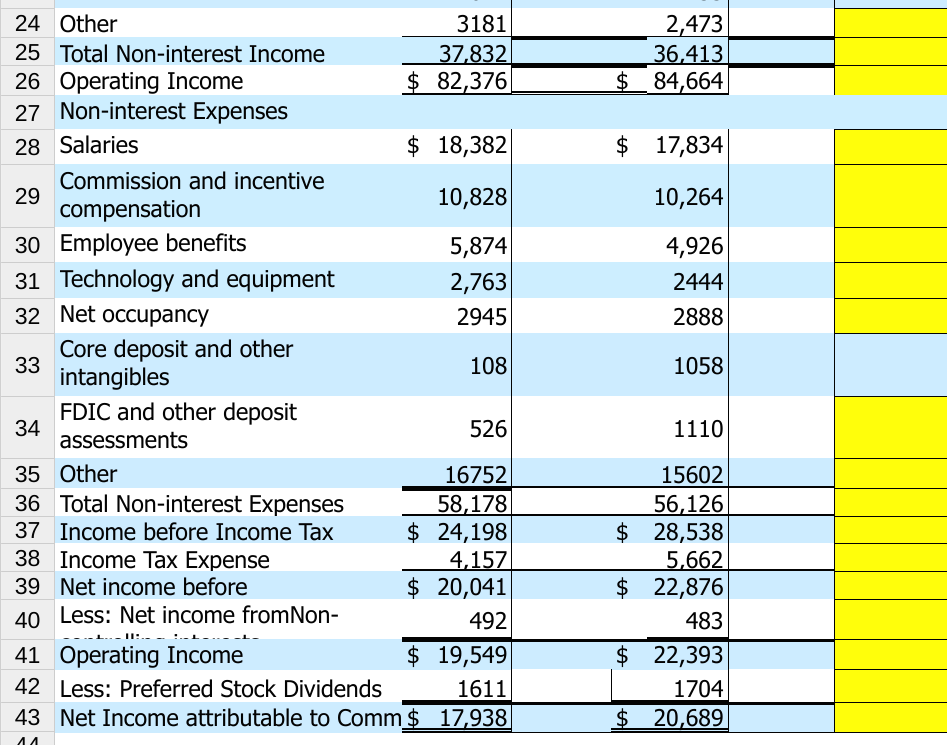Click 'Less: Preferred Stock Dividends' cell
Viewport: 947px width, 745px height.
[x=228, y=688]
